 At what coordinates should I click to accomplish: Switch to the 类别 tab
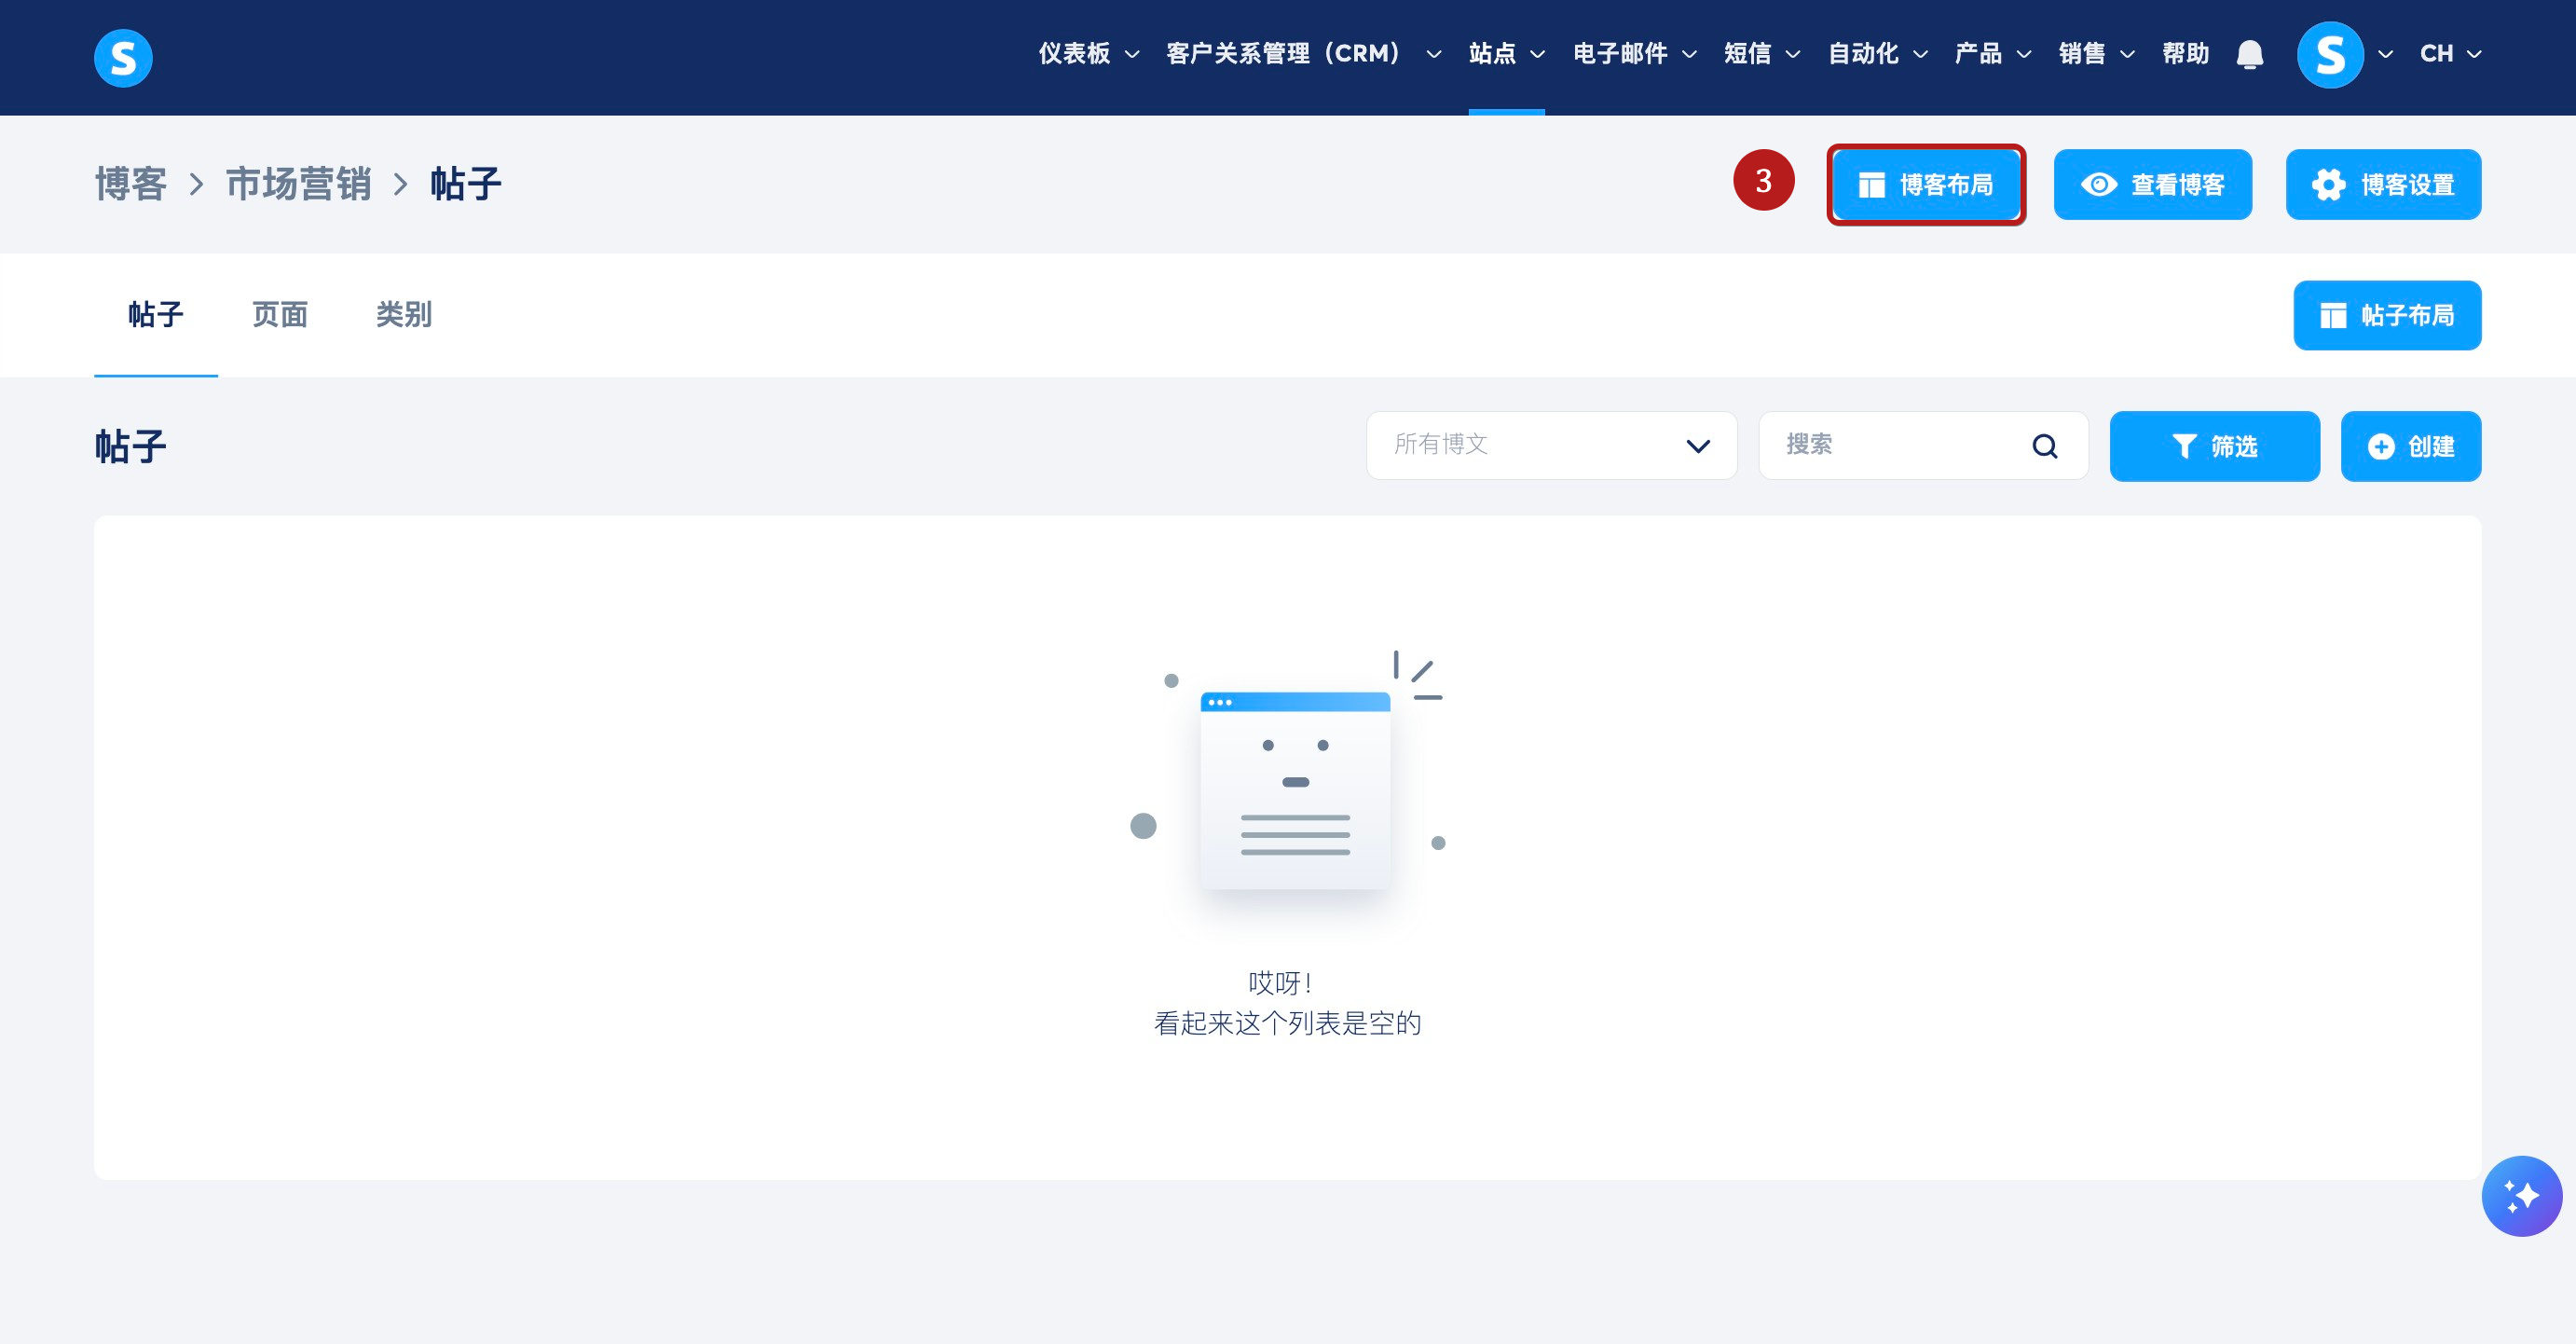coord(403,315)
